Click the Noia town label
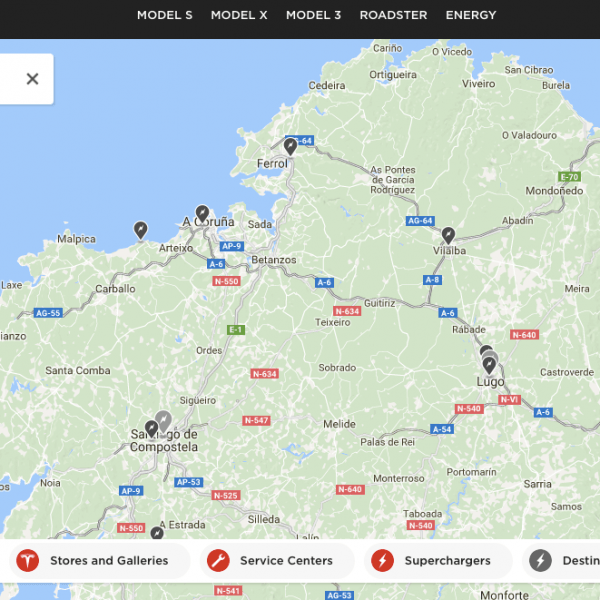The image size is (600, 600). point(50,483)
